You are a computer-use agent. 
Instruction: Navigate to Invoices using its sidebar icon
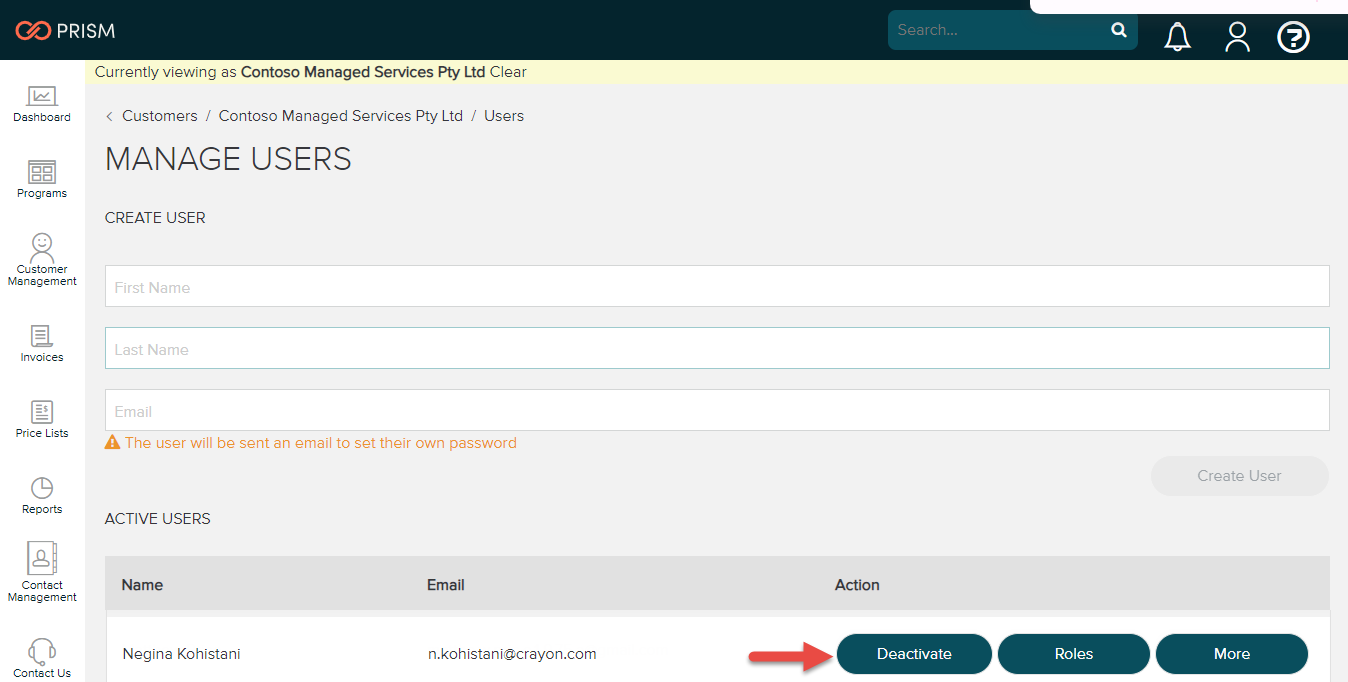[x=41, y=342]
